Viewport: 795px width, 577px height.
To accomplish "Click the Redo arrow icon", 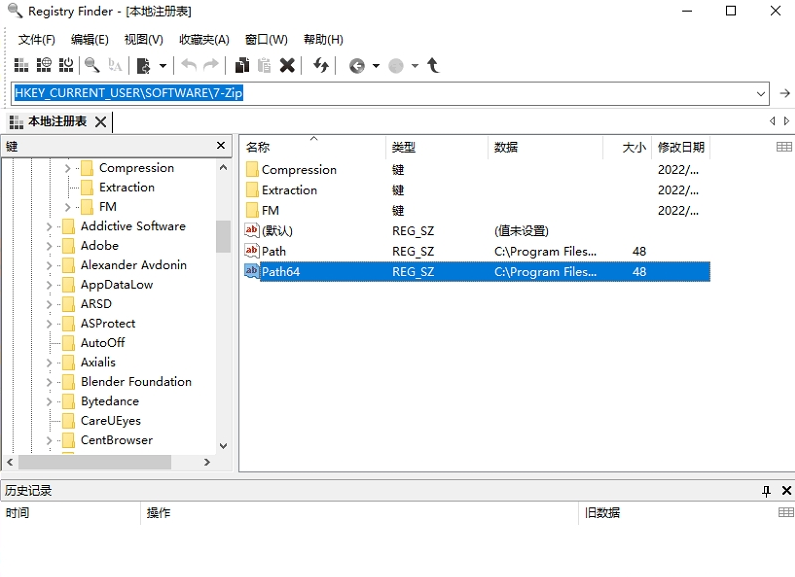I will [210, 65].
